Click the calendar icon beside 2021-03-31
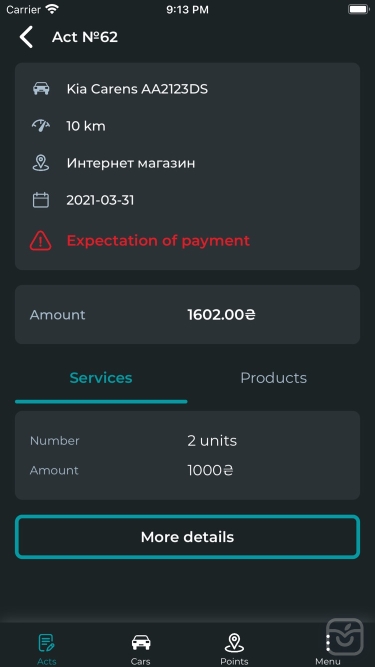This screenshot has width=375, height=667. point(41,200)
